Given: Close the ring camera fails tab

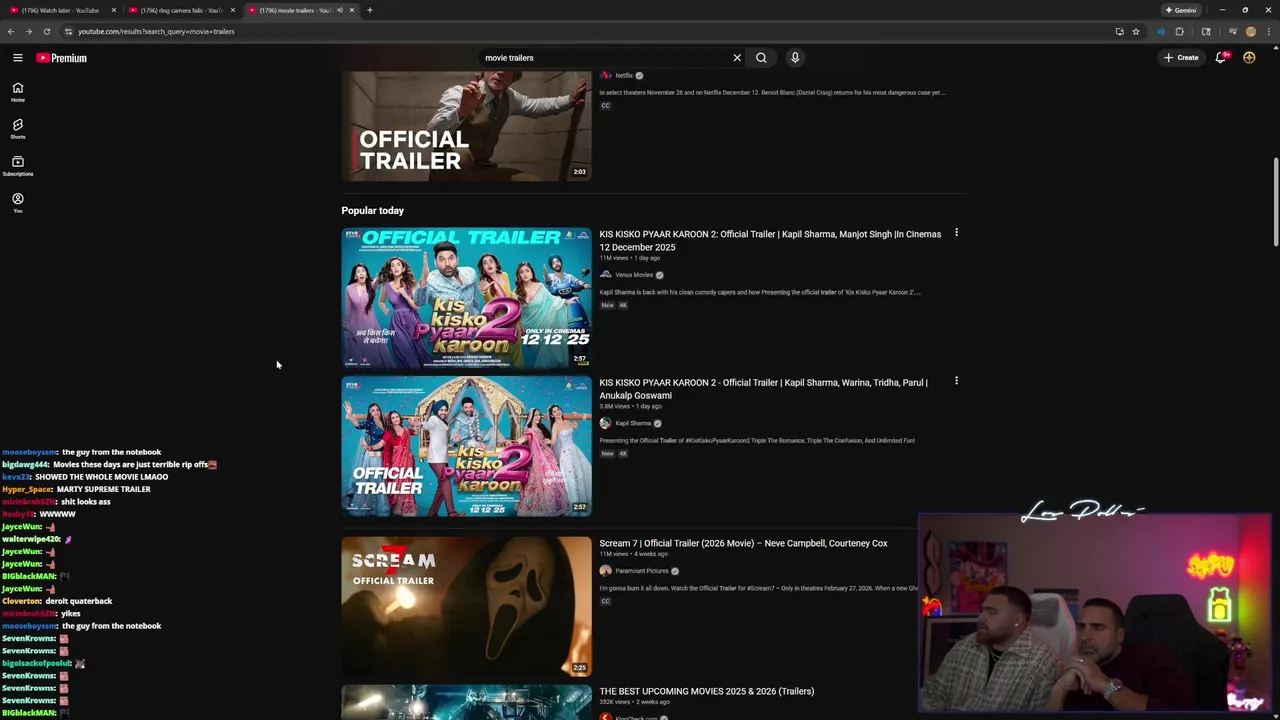Looking at the screenshot, I should coord(233,10).
